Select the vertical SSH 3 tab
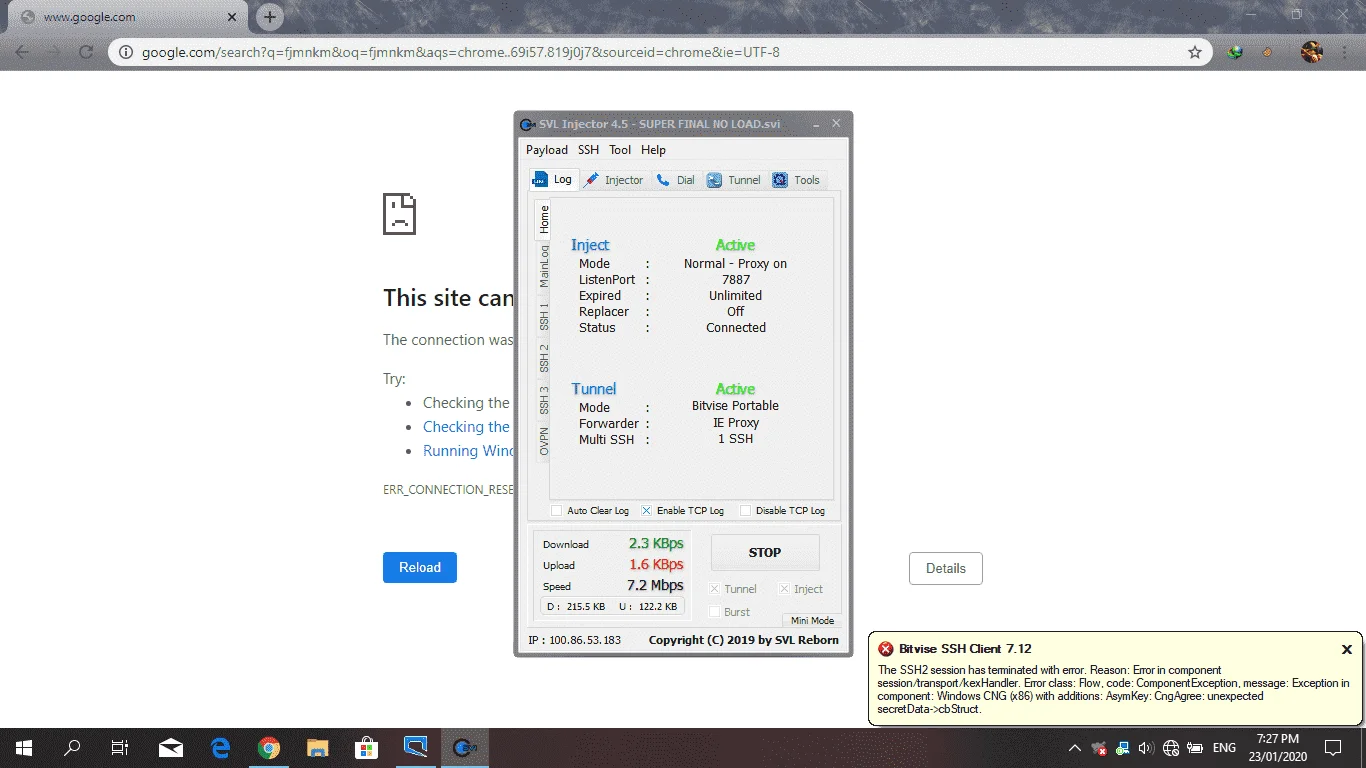Image resolution: width=1366 pixels, height=768 pixels. [543, 400]
